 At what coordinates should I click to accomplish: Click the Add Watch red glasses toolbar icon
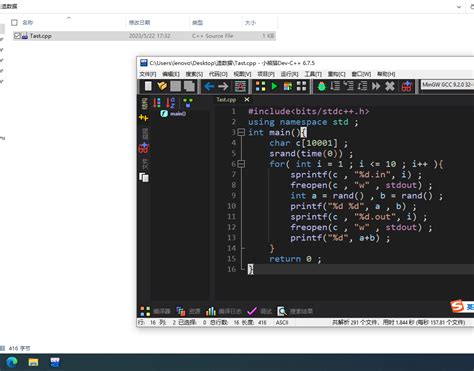click(x=407, y=87)
